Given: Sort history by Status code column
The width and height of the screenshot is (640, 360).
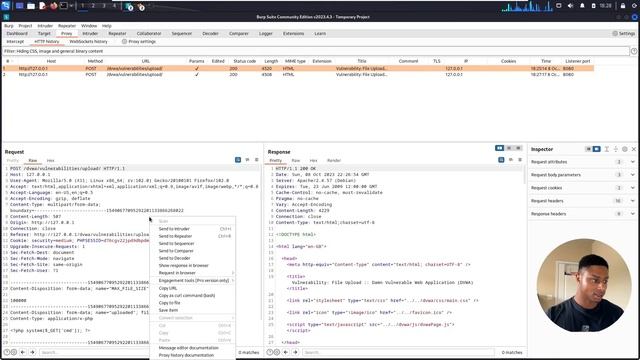Looking at the screenshot, I should pos(245,61).
